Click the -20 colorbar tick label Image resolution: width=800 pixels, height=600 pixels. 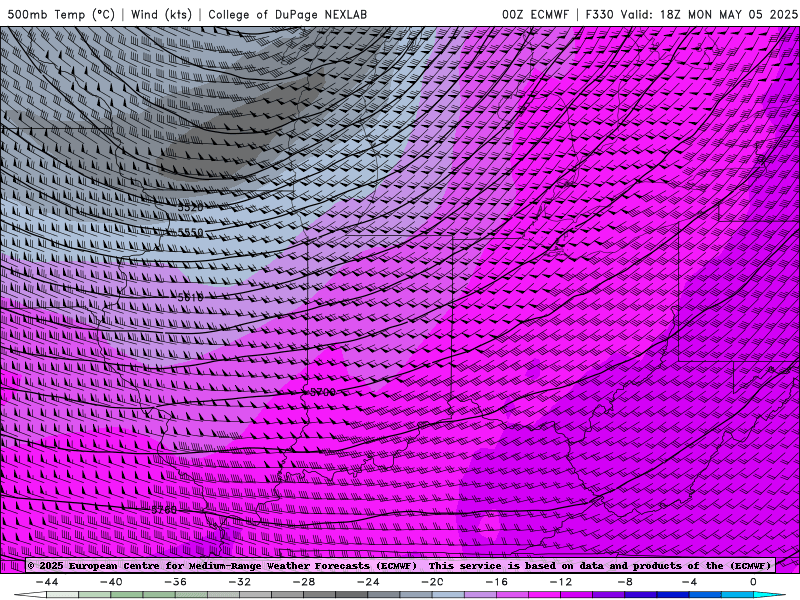(x=433, y=582)
